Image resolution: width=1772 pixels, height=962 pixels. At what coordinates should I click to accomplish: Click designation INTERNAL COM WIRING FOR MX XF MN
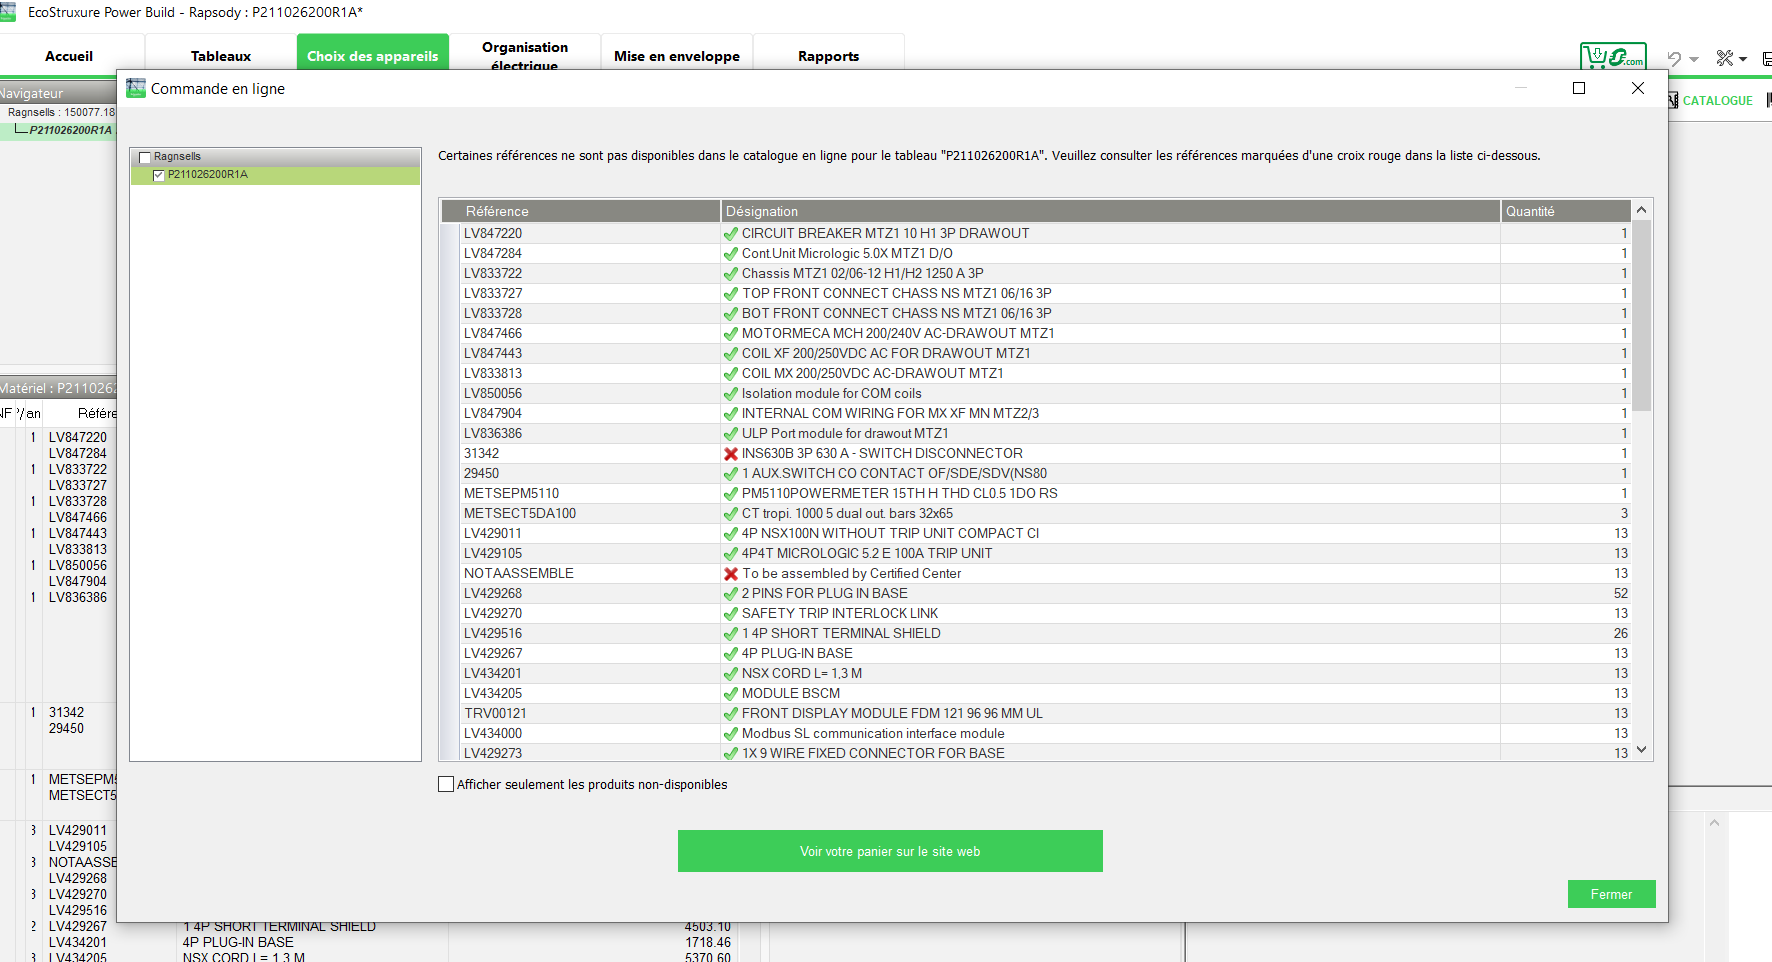click(x=890, y=413)
